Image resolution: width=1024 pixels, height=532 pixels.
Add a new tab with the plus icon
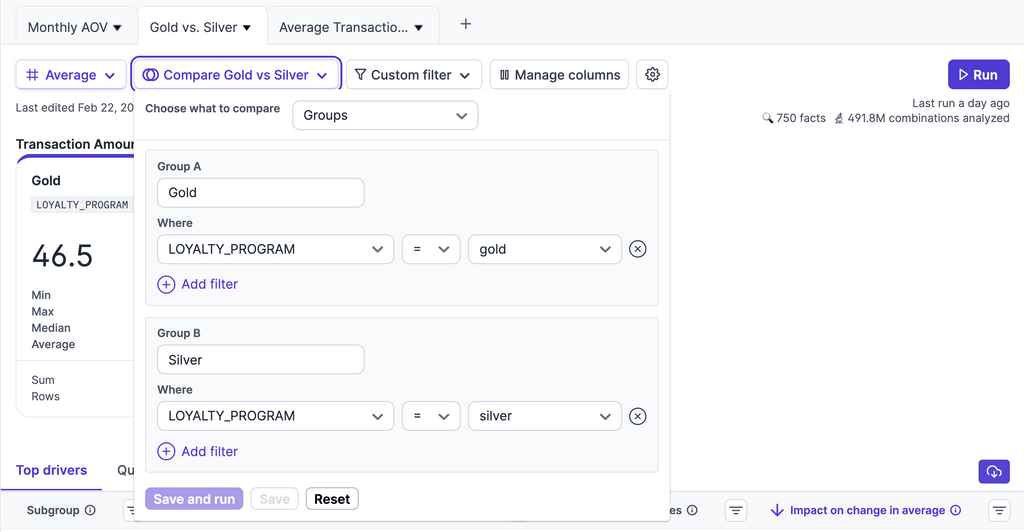(x=465, y=25)
